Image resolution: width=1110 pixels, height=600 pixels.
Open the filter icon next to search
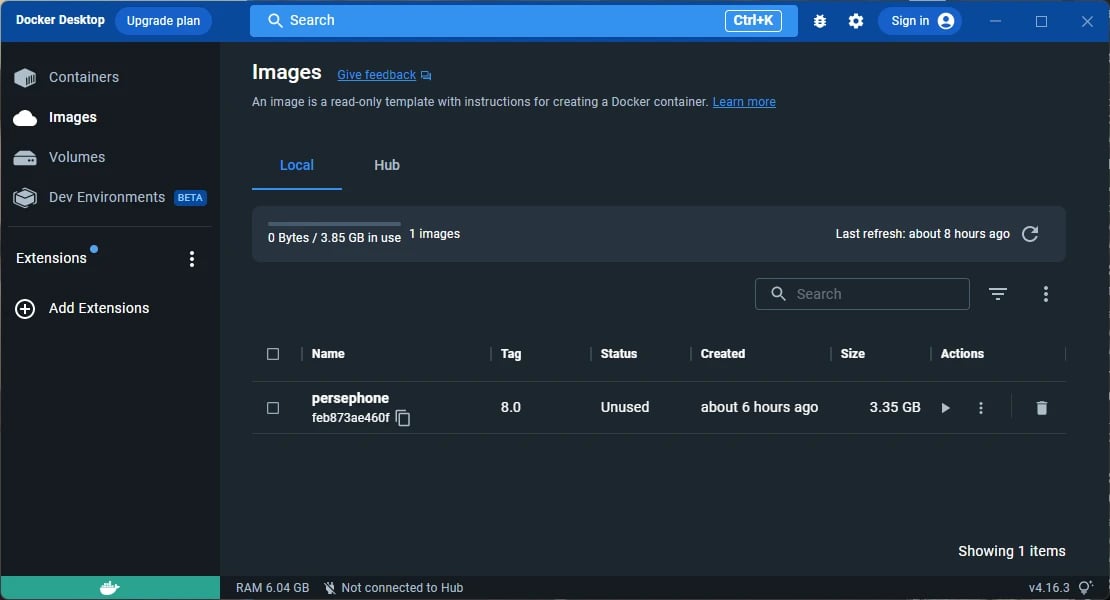click(x=997, y=294)
